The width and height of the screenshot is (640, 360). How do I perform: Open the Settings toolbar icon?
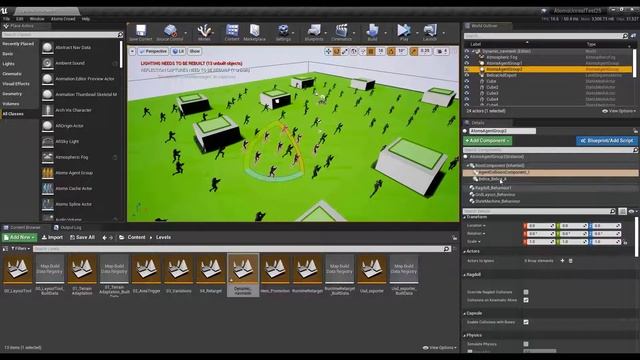pos(283,33)
